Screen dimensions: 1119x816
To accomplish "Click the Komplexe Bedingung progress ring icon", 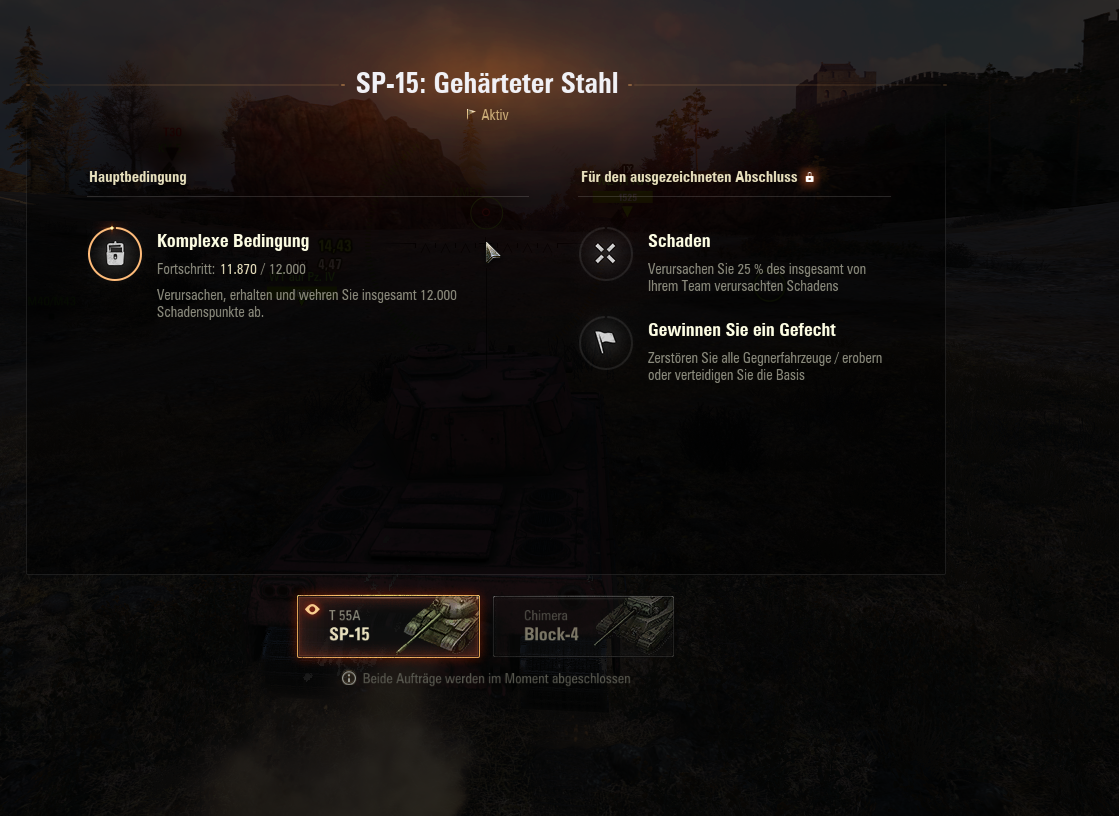I will click(115, 253).
